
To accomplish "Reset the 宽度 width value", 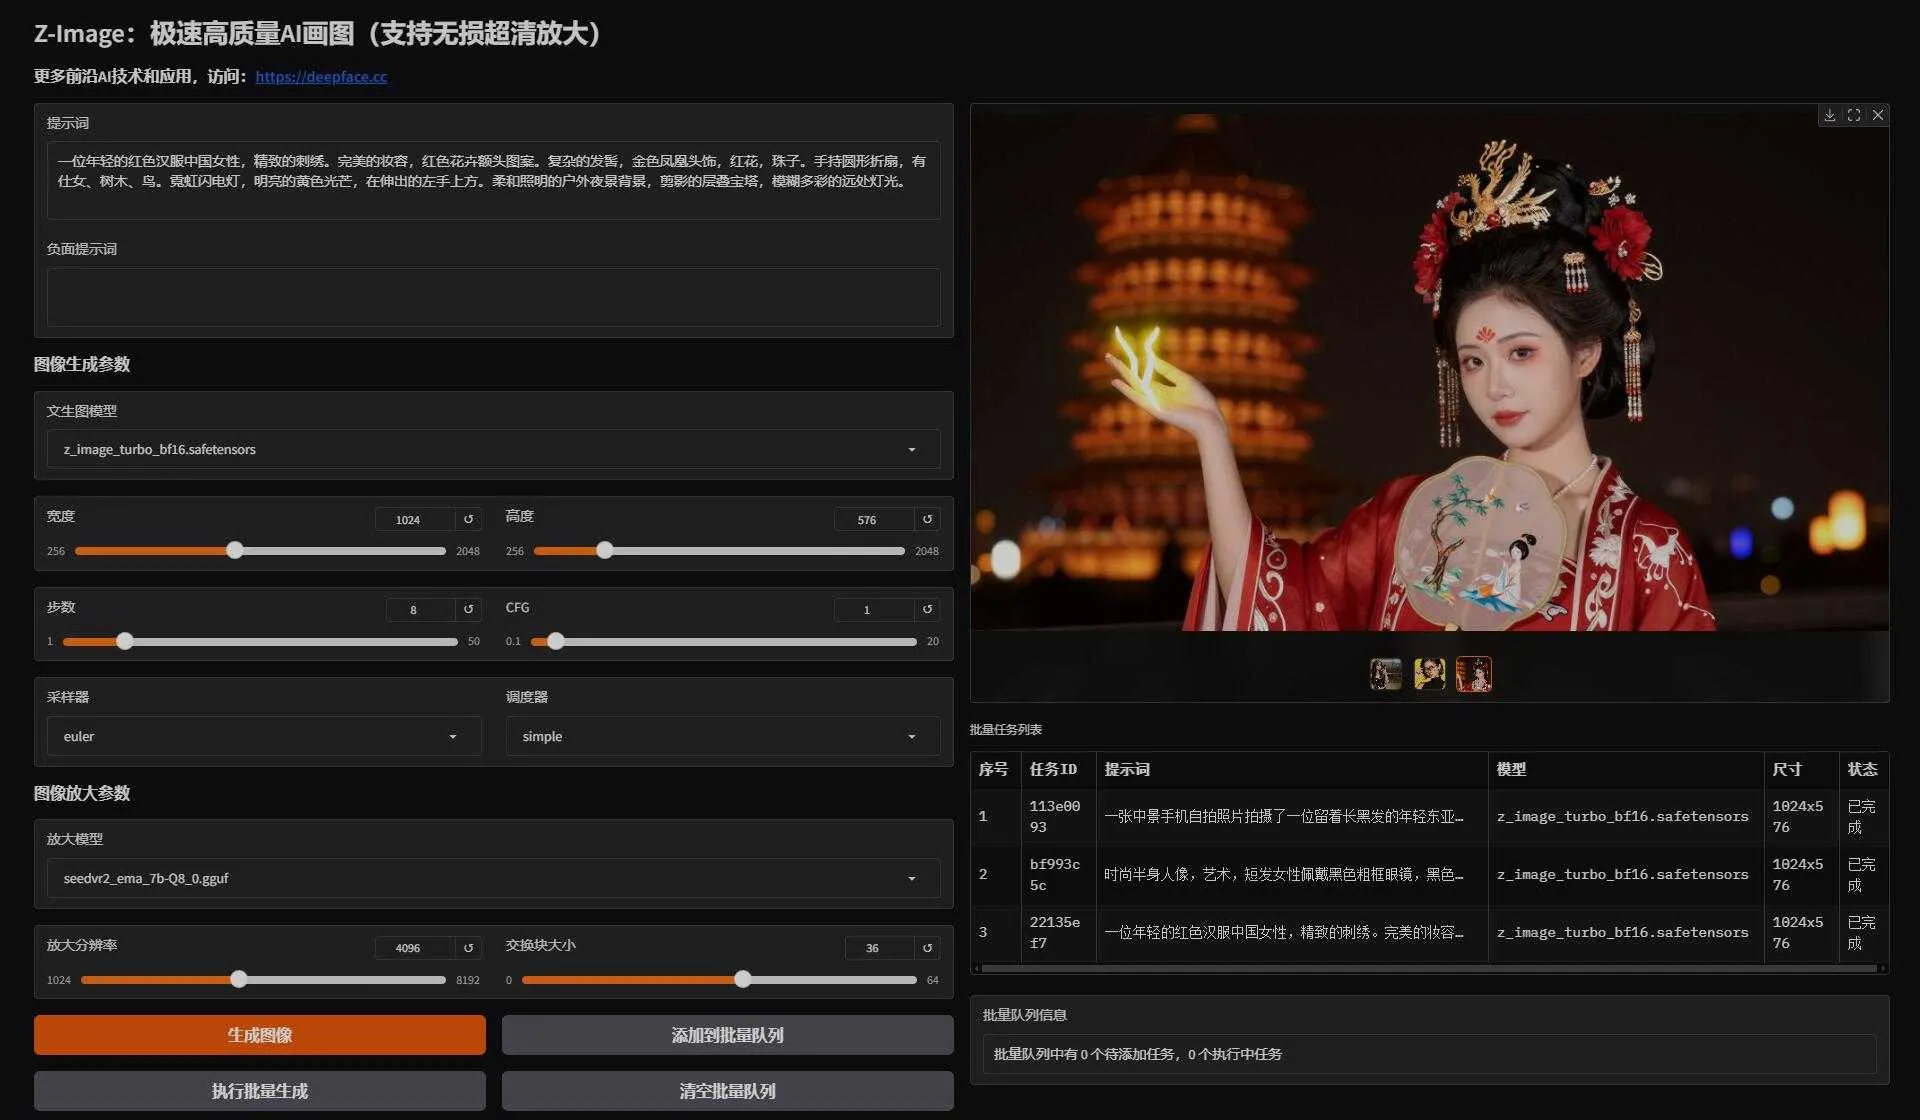I will pos(468,519).
